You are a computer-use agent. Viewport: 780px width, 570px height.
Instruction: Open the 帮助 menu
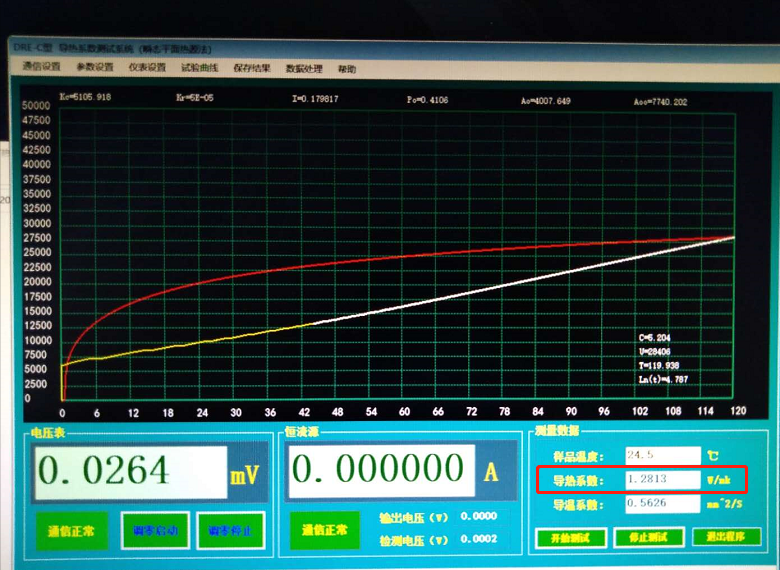346,69
